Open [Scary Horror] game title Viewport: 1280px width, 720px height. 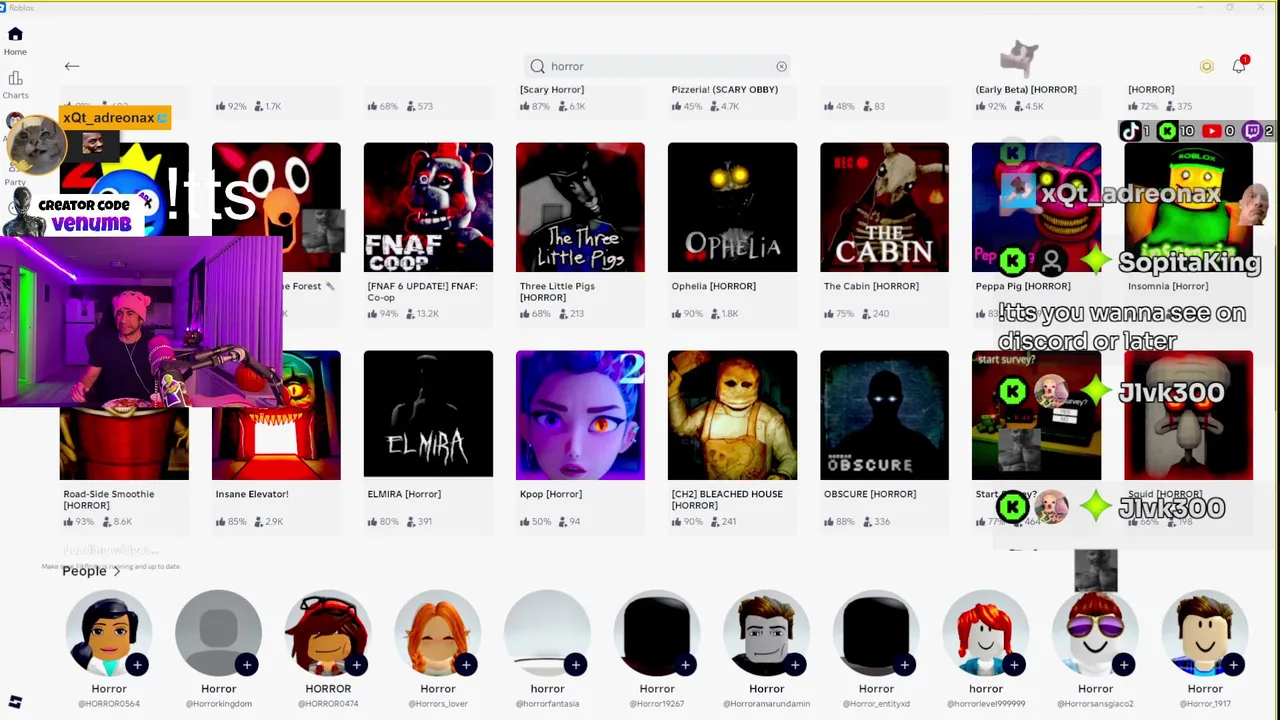(552, 89)
